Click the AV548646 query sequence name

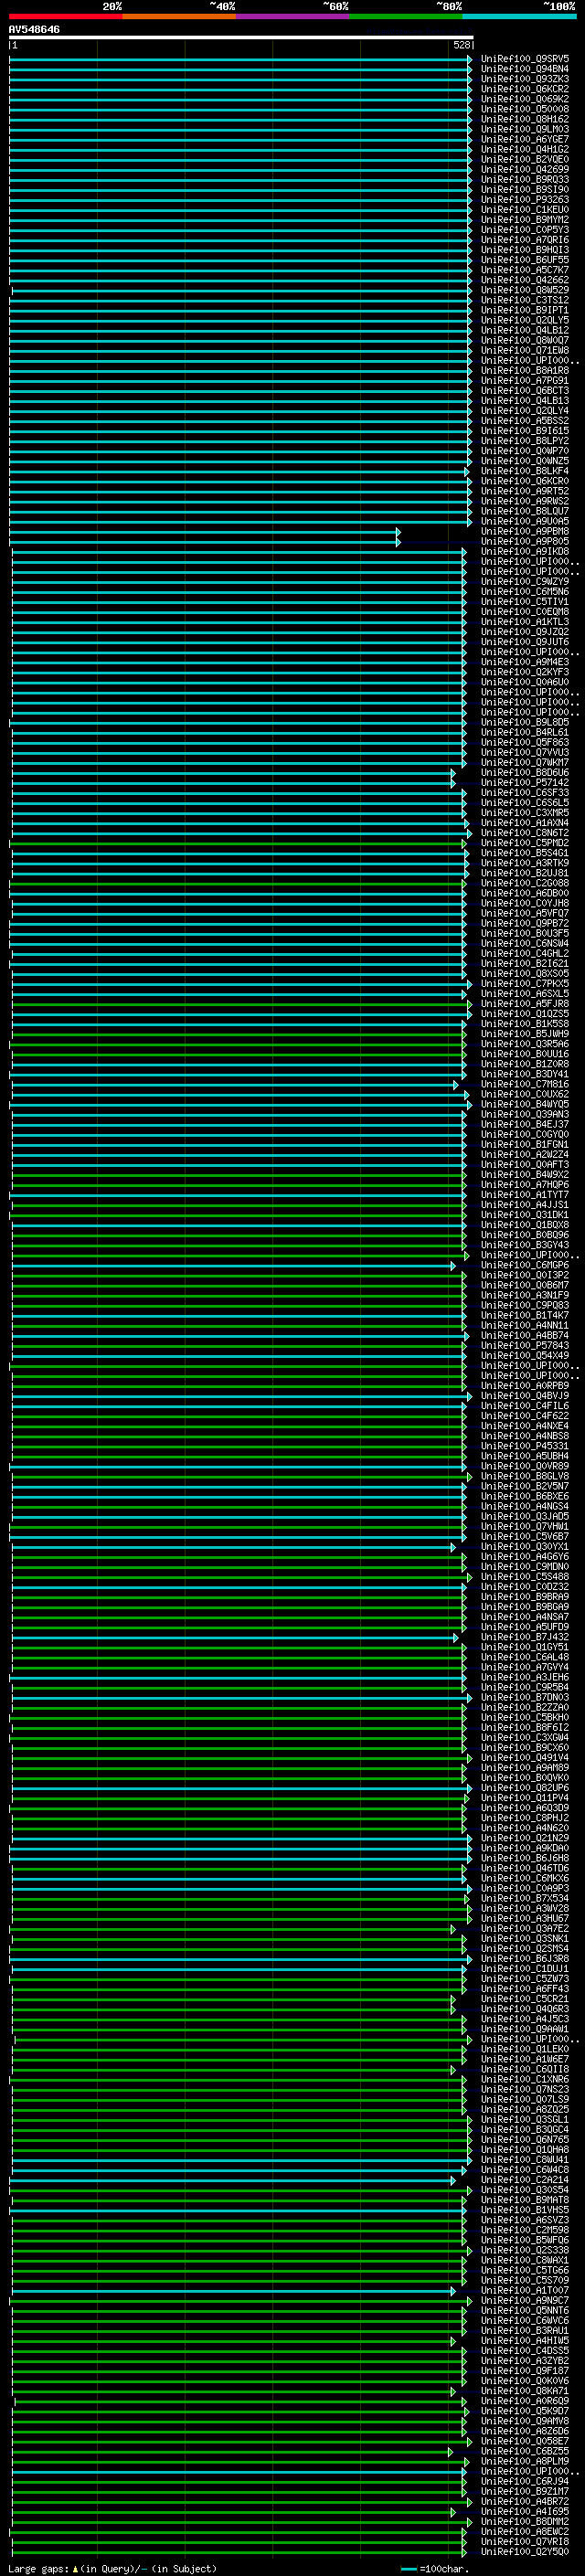click(34, 30)
